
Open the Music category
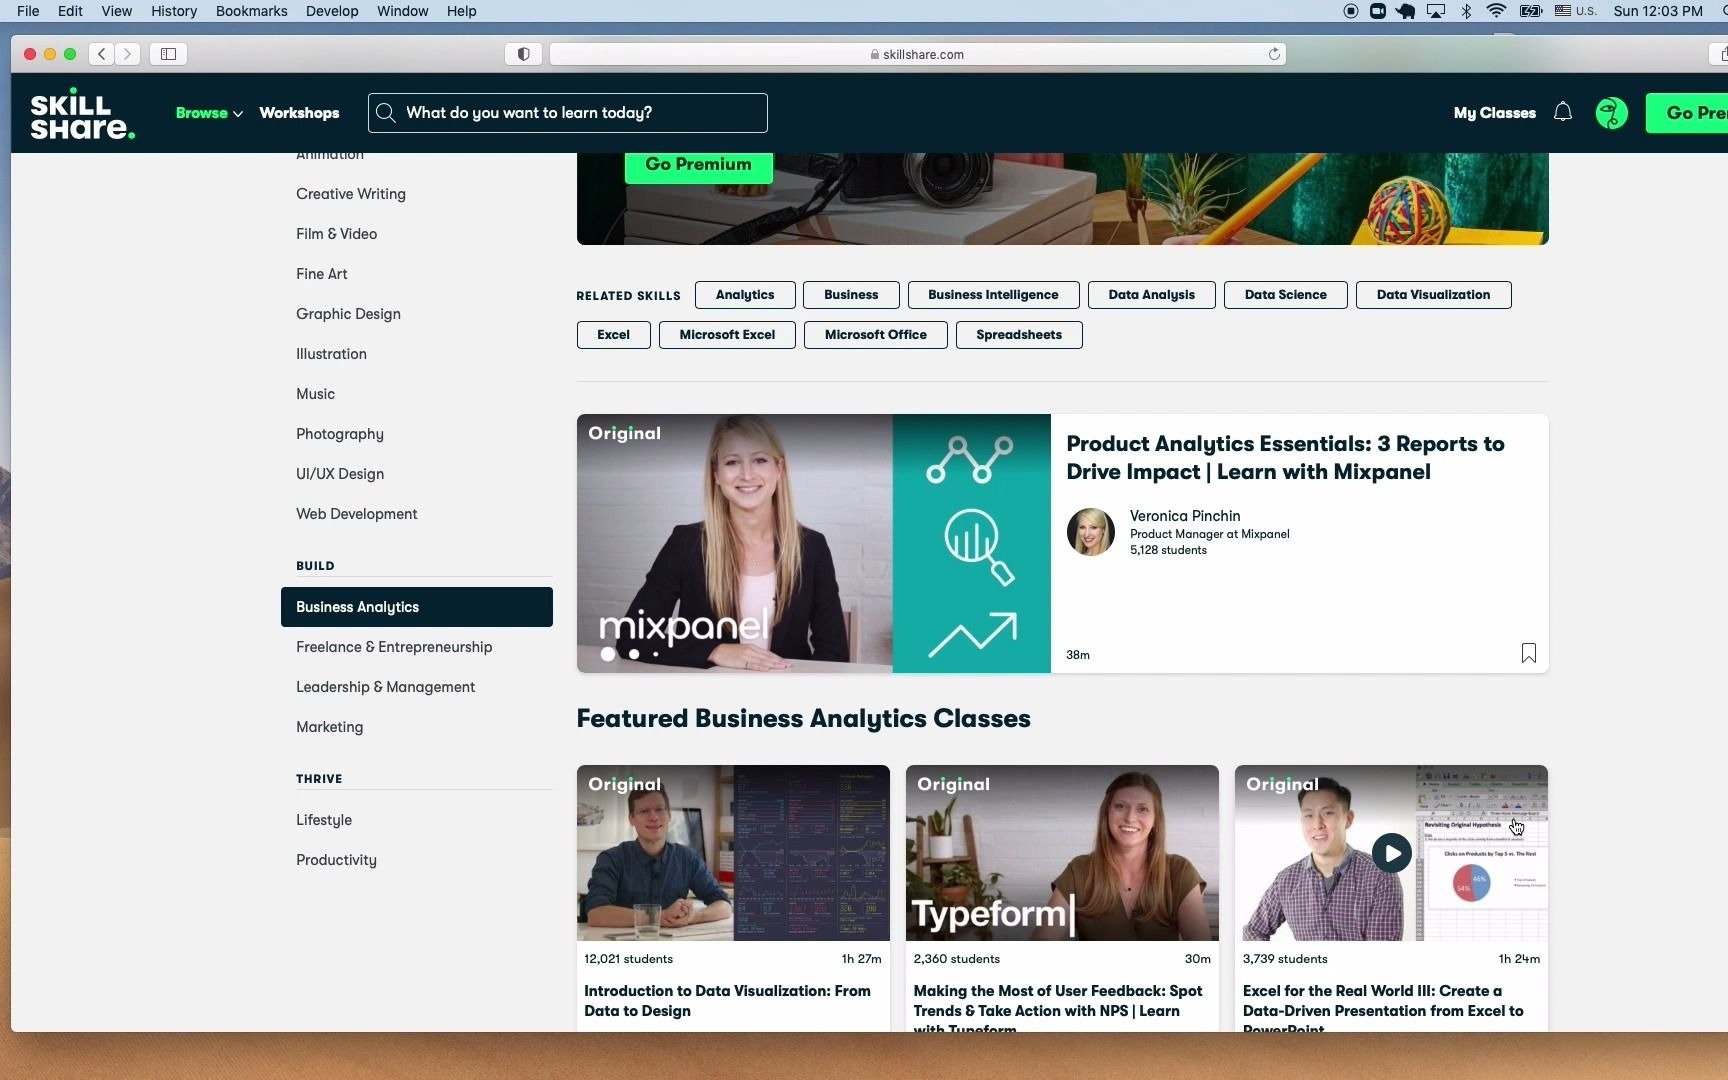(315, 394)
